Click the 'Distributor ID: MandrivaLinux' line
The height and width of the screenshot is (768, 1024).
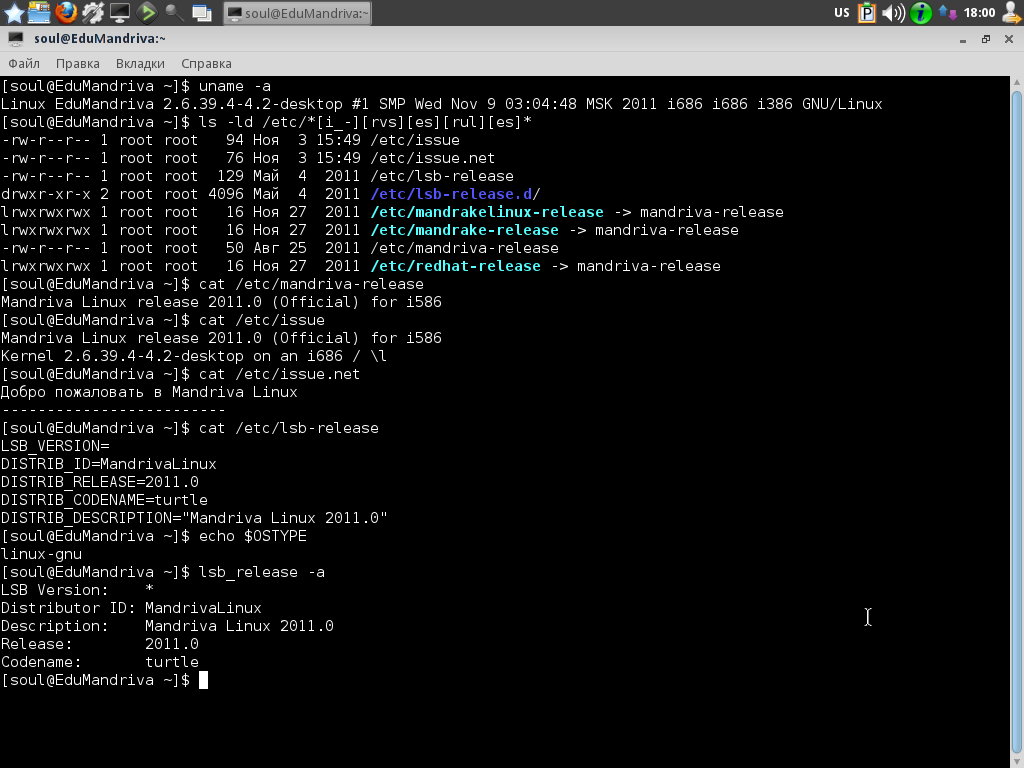coord(131,608)
